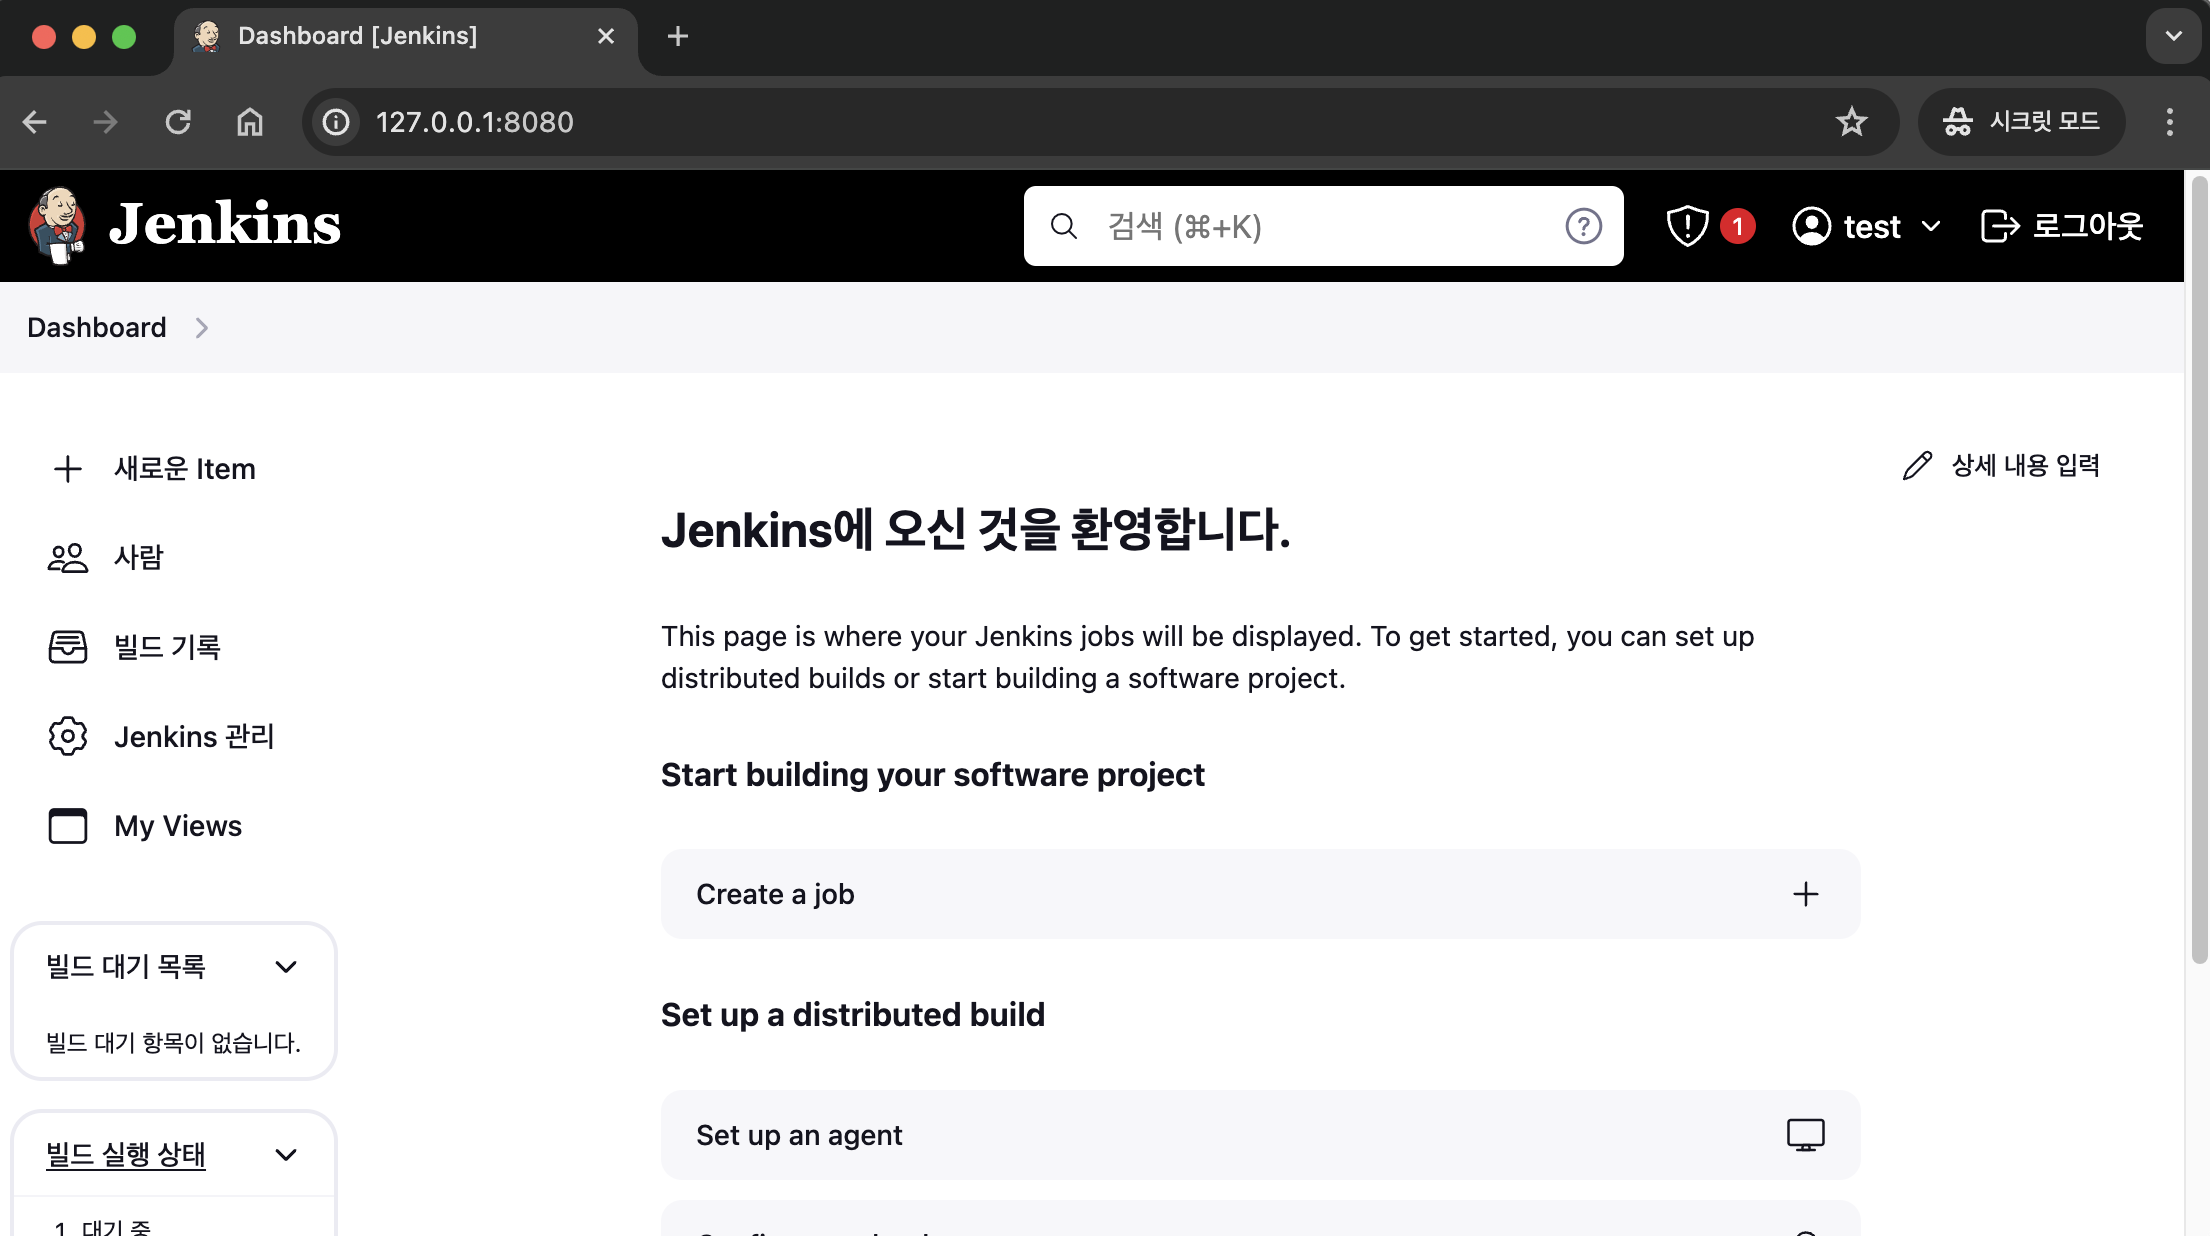Image resolution: width=2210 pixels, height=1236 pixels.
Task: Click the forward navigation arrow
Action: (105, 122)
